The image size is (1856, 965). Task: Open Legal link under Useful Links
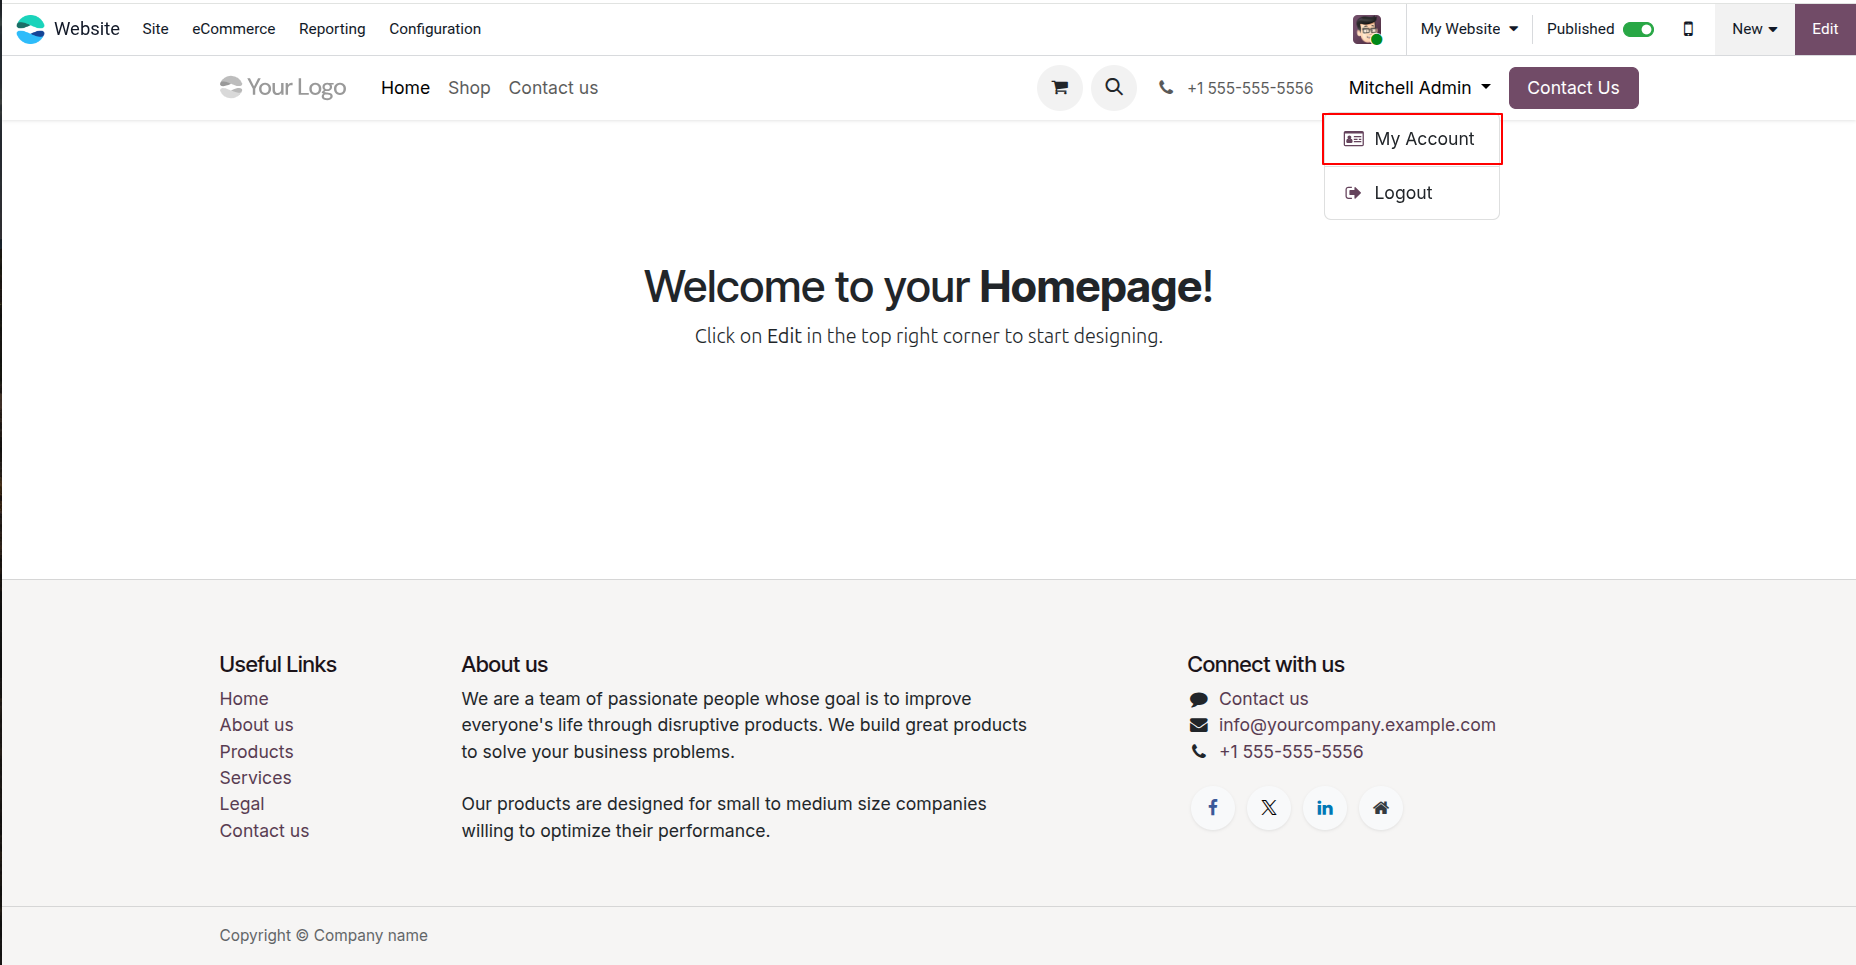(x=242, y=804)
